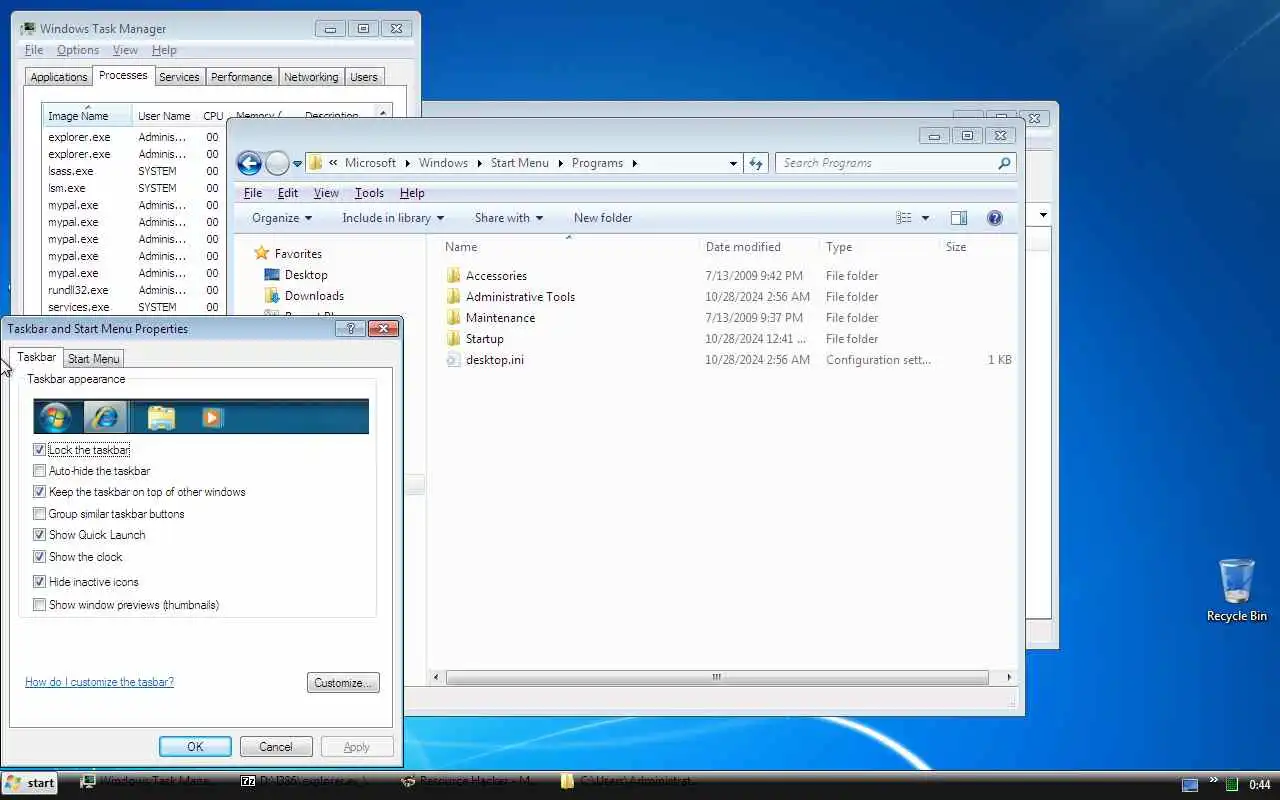Screen dimensions: 1280x800
Task: Expand breadcrumb arrow after Start Menu
Action: pos(561,163)
